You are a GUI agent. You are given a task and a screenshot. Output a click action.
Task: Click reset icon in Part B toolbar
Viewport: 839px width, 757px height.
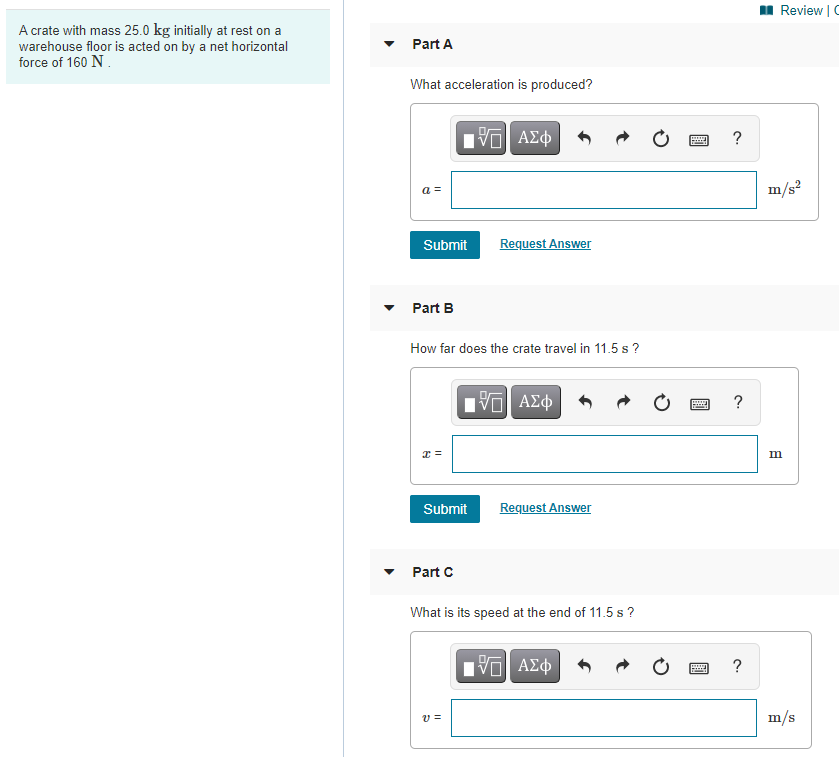pos(662,402)
